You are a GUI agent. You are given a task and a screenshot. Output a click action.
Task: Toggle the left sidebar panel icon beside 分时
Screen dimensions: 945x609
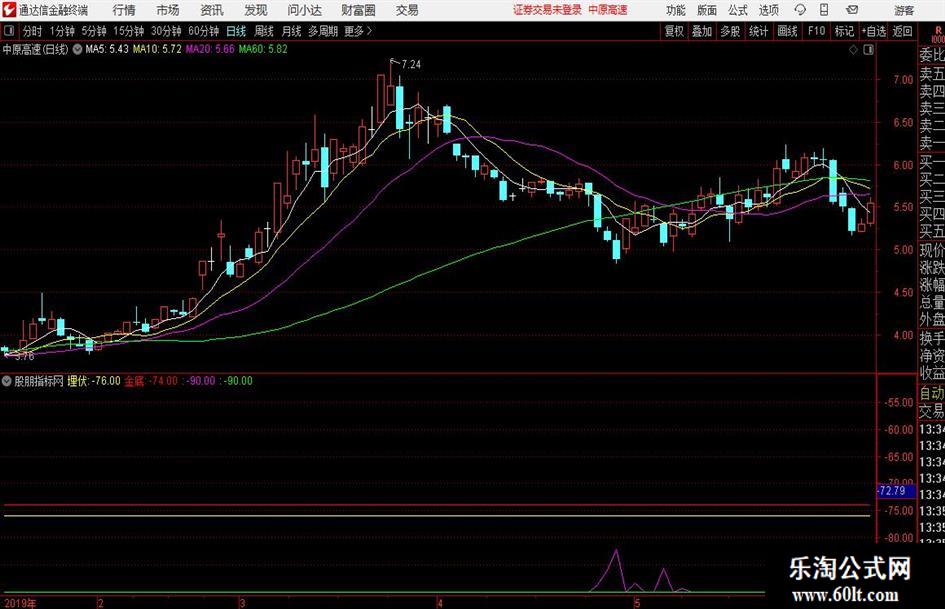click(x=9, y=31)
